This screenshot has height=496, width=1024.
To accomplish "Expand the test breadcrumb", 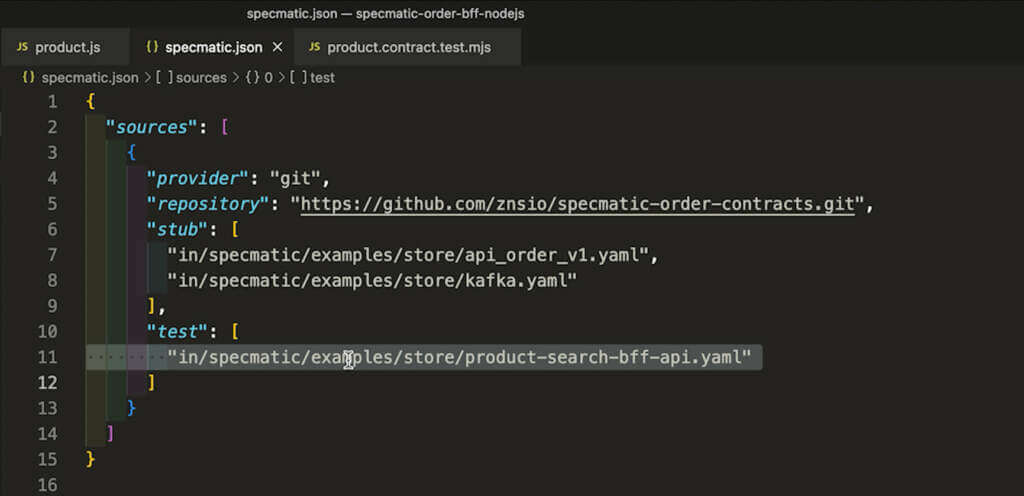I will (x=322, y=77).
